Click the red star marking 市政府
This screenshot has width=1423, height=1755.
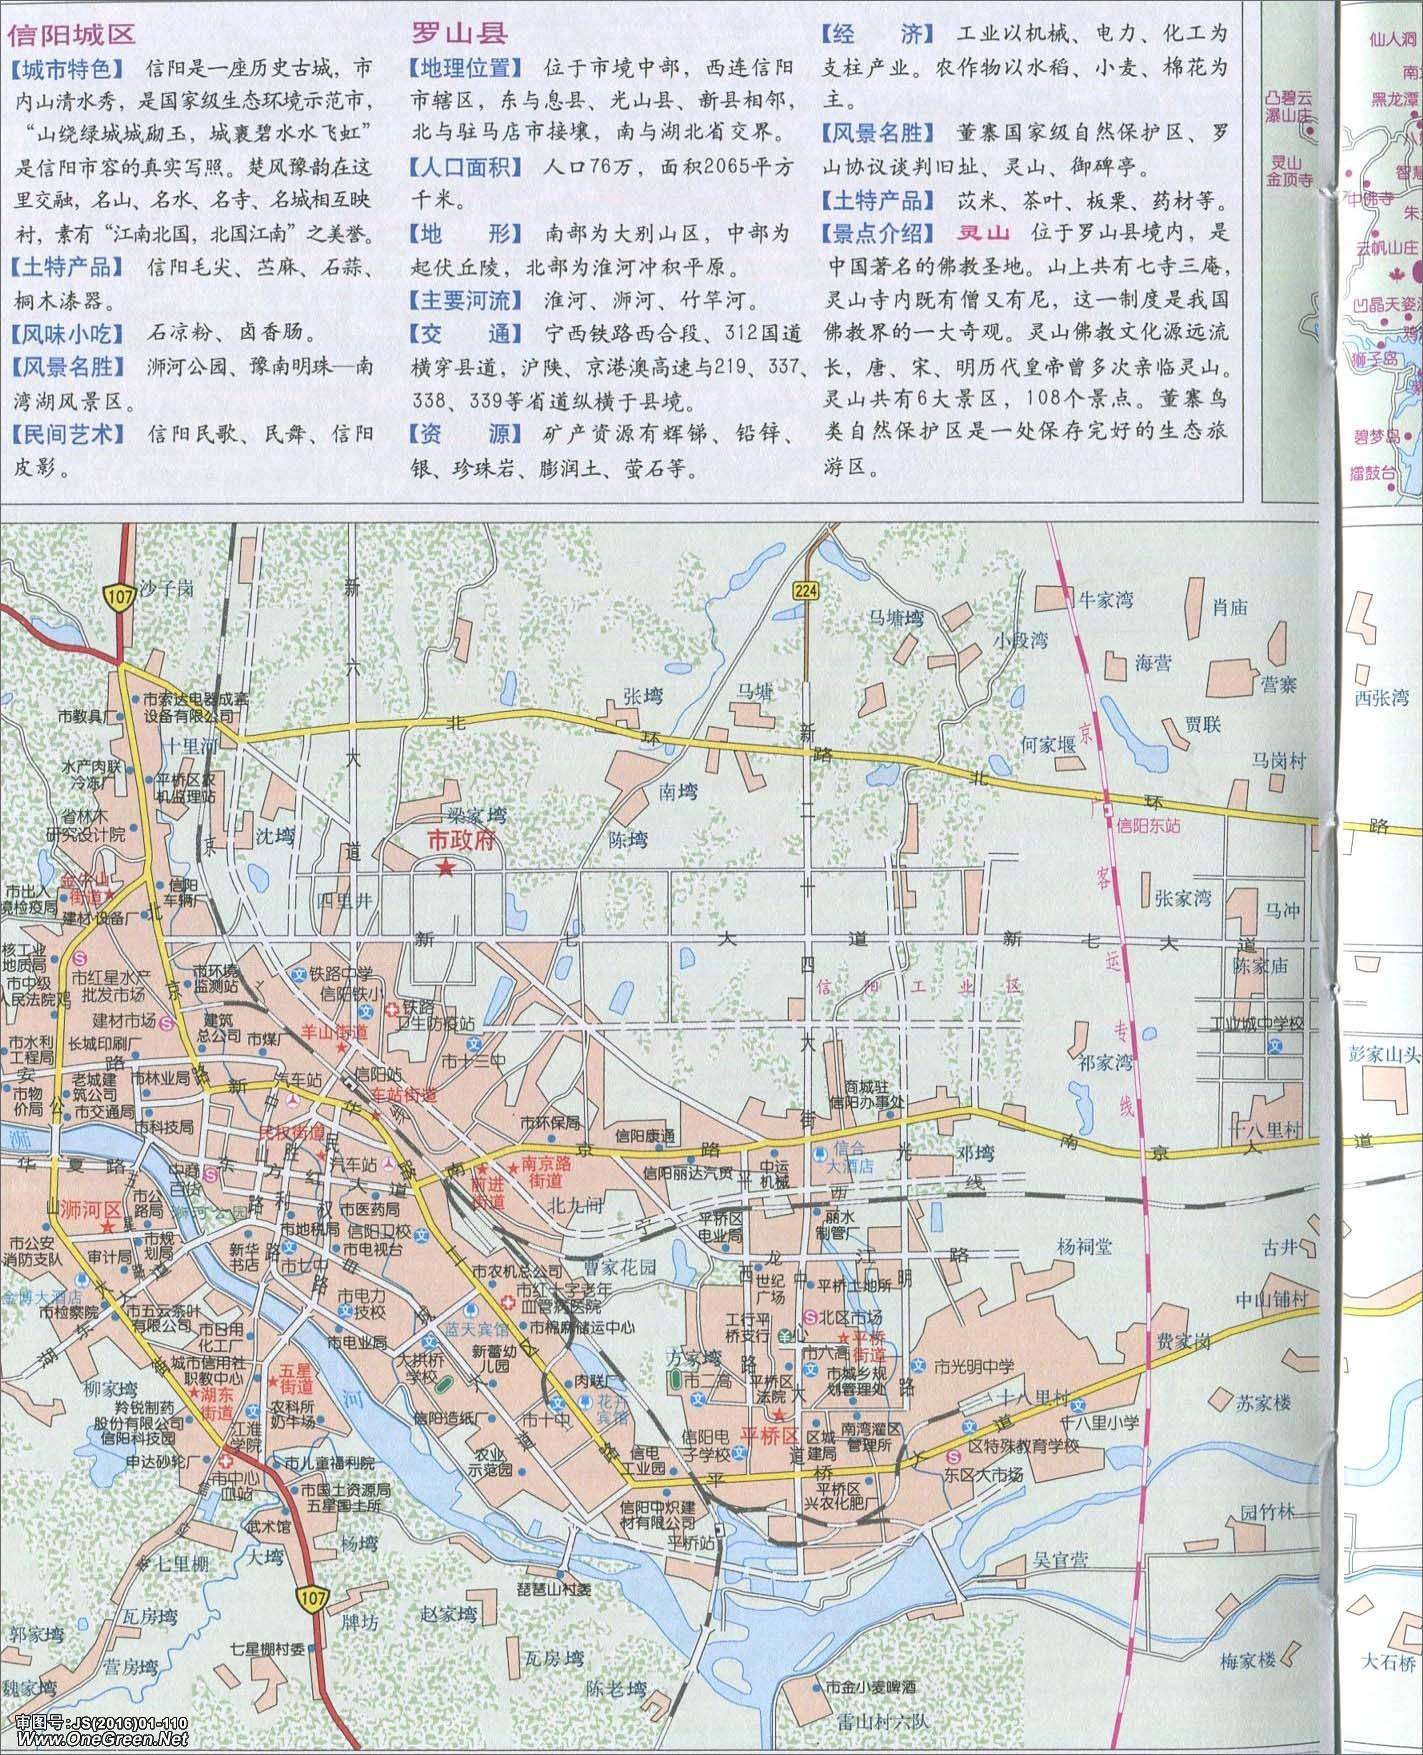444,868
